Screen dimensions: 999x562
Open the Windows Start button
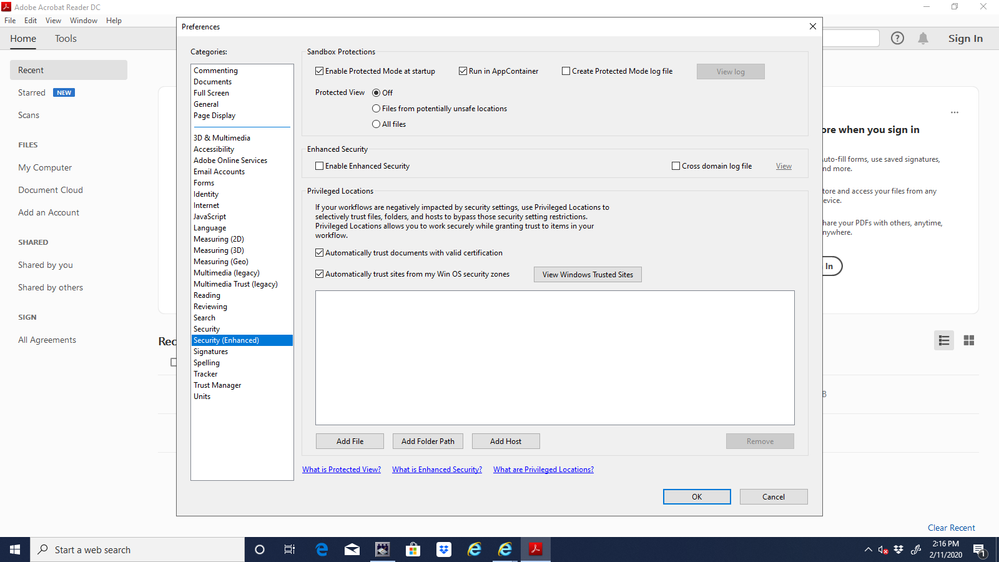point(15,549)
